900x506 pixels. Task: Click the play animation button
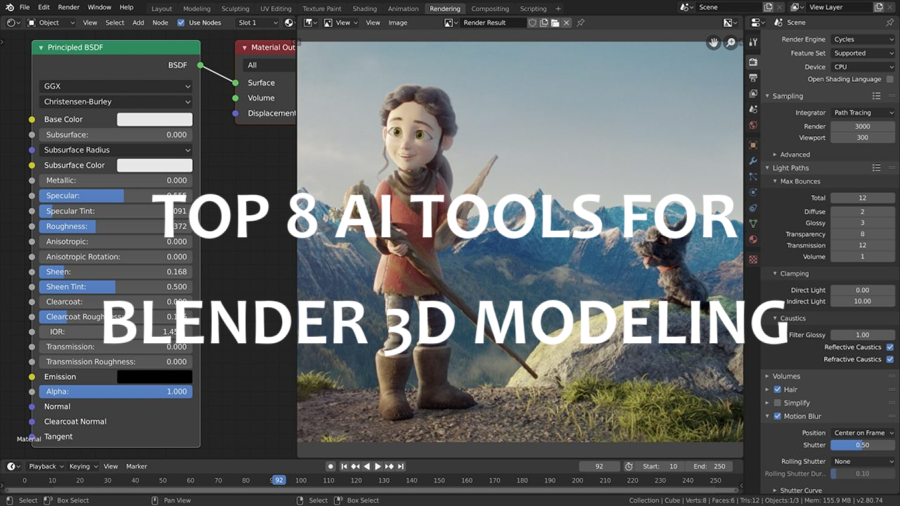(x=378, y=466)
